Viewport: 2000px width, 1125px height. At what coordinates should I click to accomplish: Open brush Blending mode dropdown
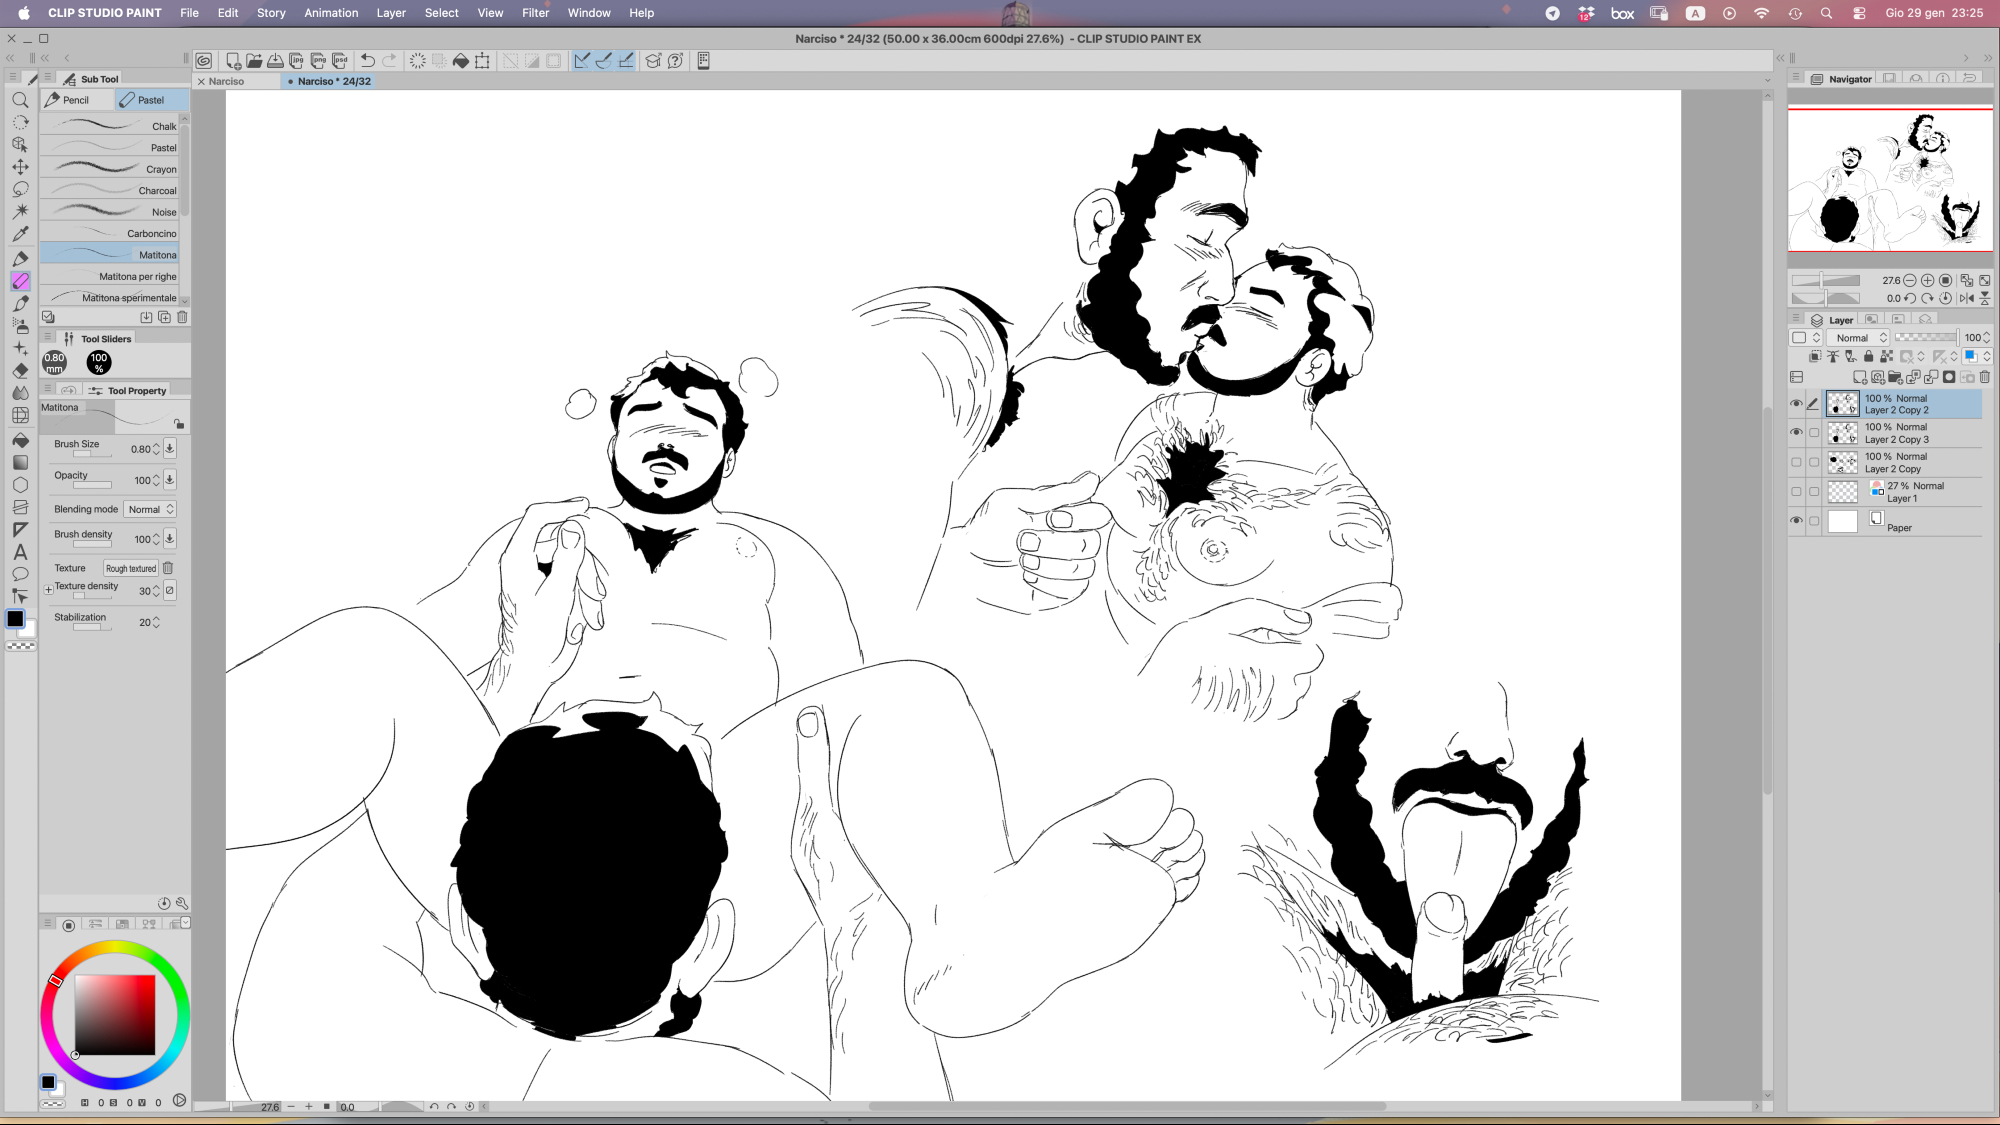(150, 509)
